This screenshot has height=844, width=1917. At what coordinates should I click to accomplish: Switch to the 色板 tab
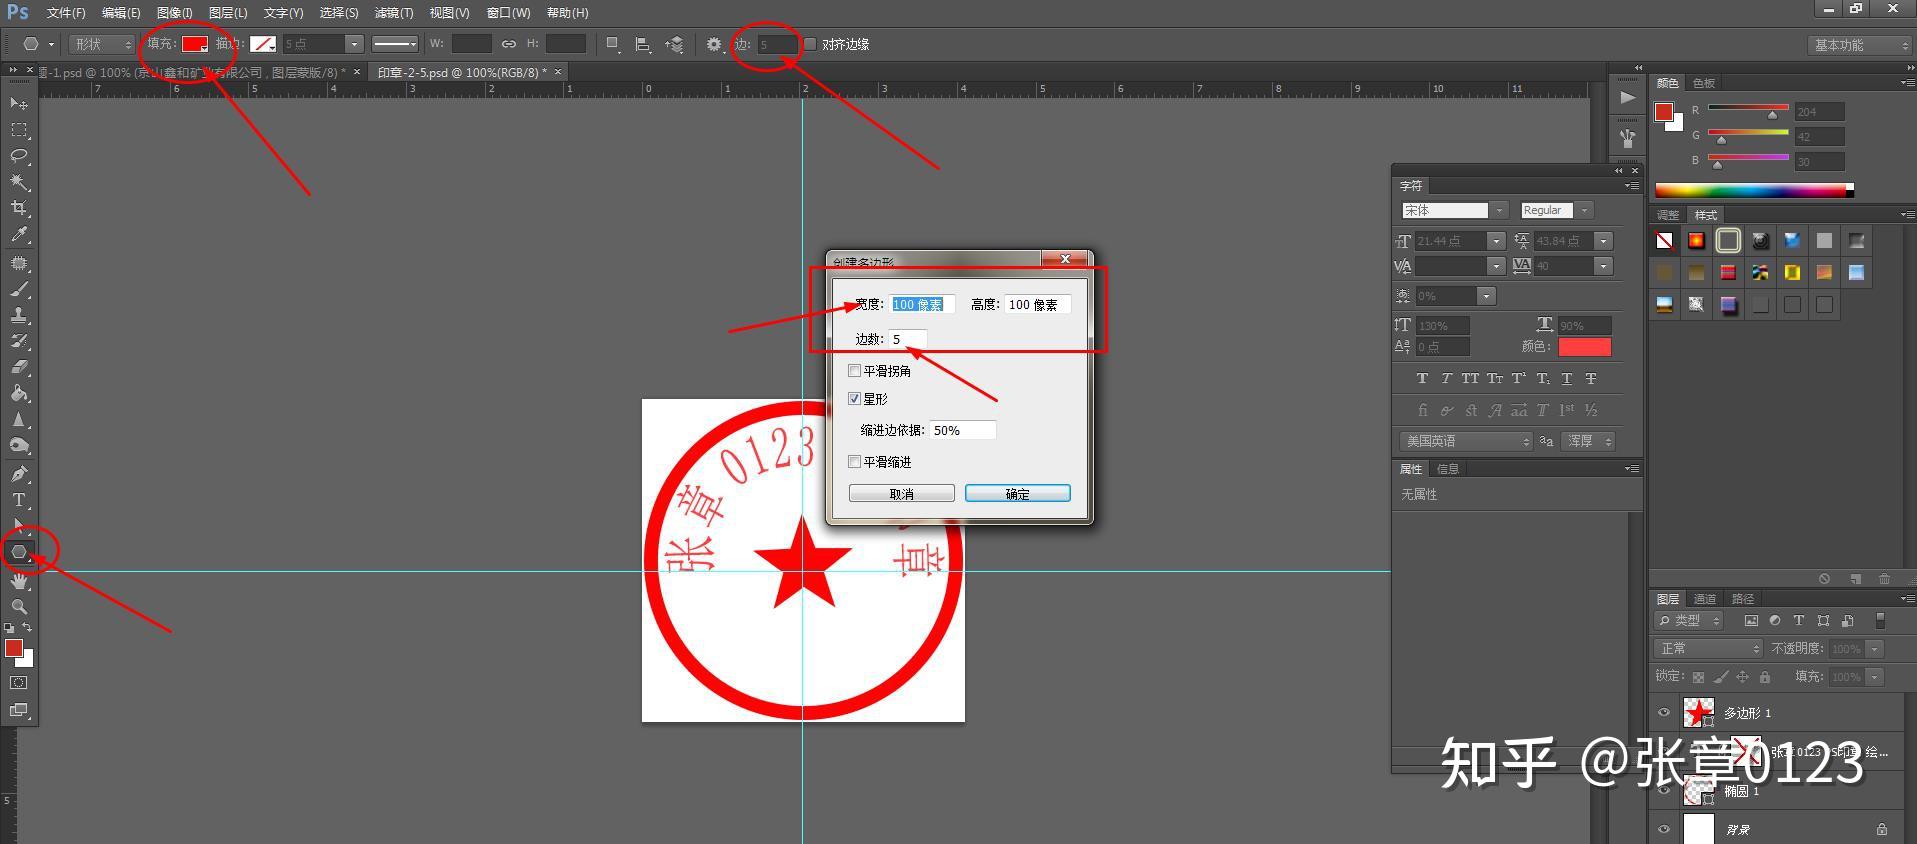[x=1704, y=83]
